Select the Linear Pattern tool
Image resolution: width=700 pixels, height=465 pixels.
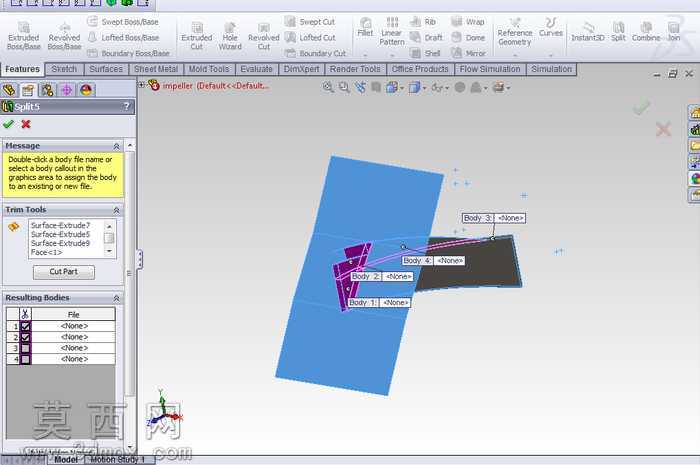[x=392, y=31]
